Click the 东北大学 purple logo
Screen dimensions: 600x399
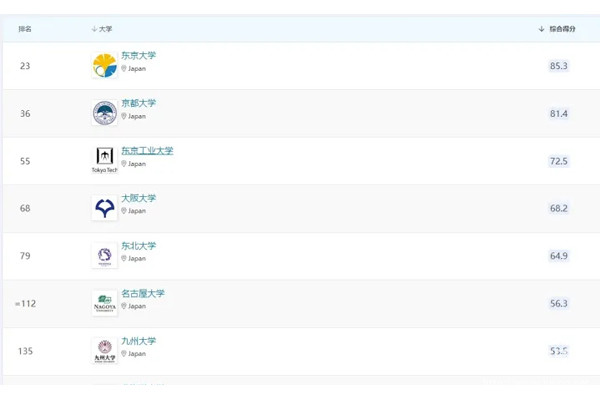(x=104, y=255)
